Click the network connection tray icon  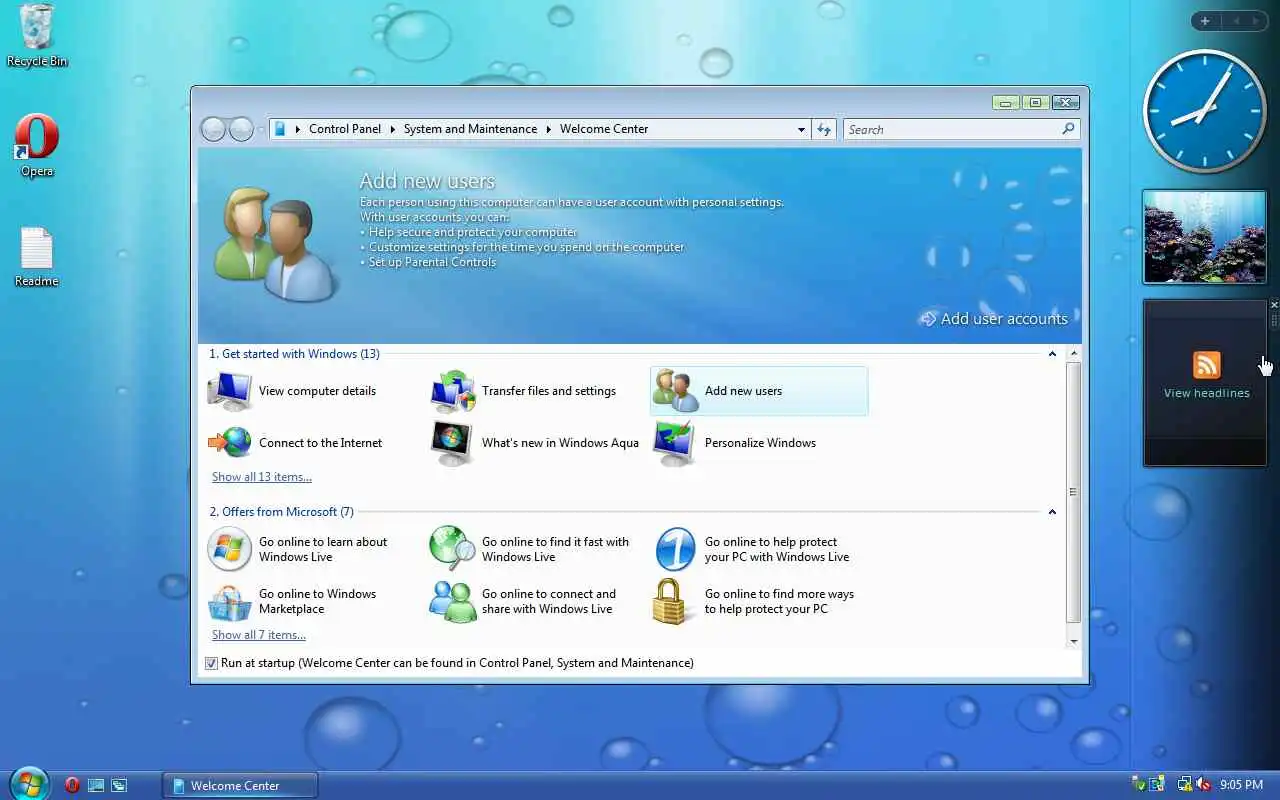pyautogui.click(x=1185, y=785)
